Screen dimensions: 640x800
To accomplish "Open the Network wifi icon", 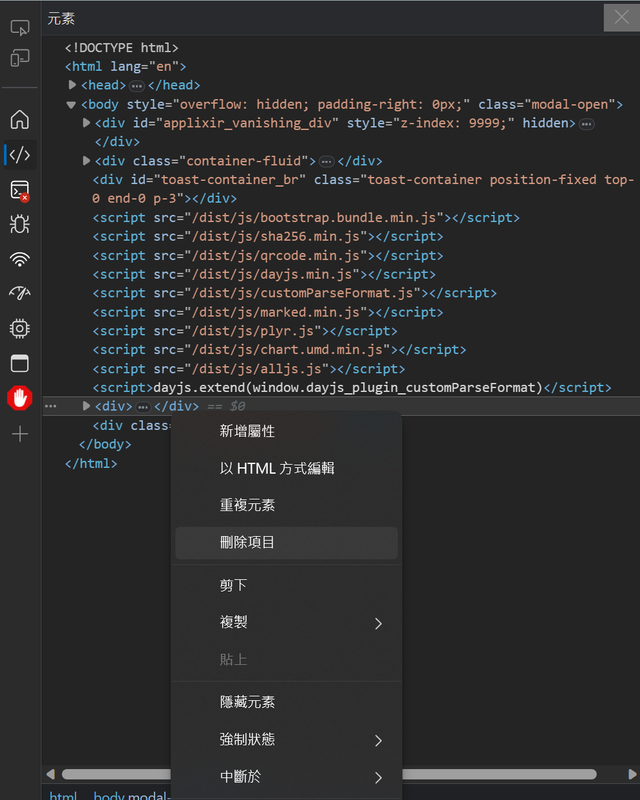I will (x=20, y=259).
